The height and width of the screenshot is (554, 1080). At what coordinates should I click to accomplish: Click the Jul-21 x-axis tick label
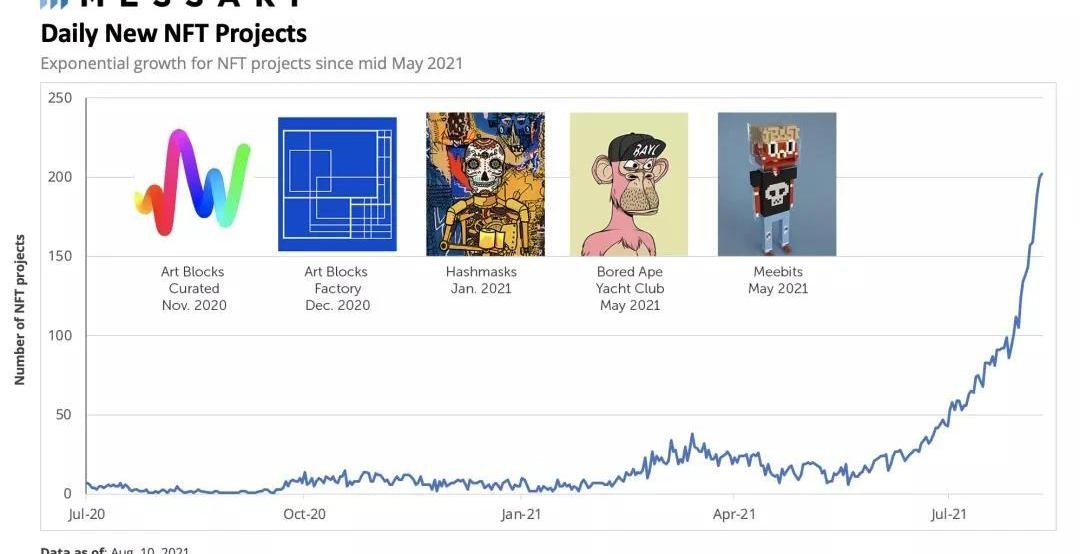(x=948, y=515)
